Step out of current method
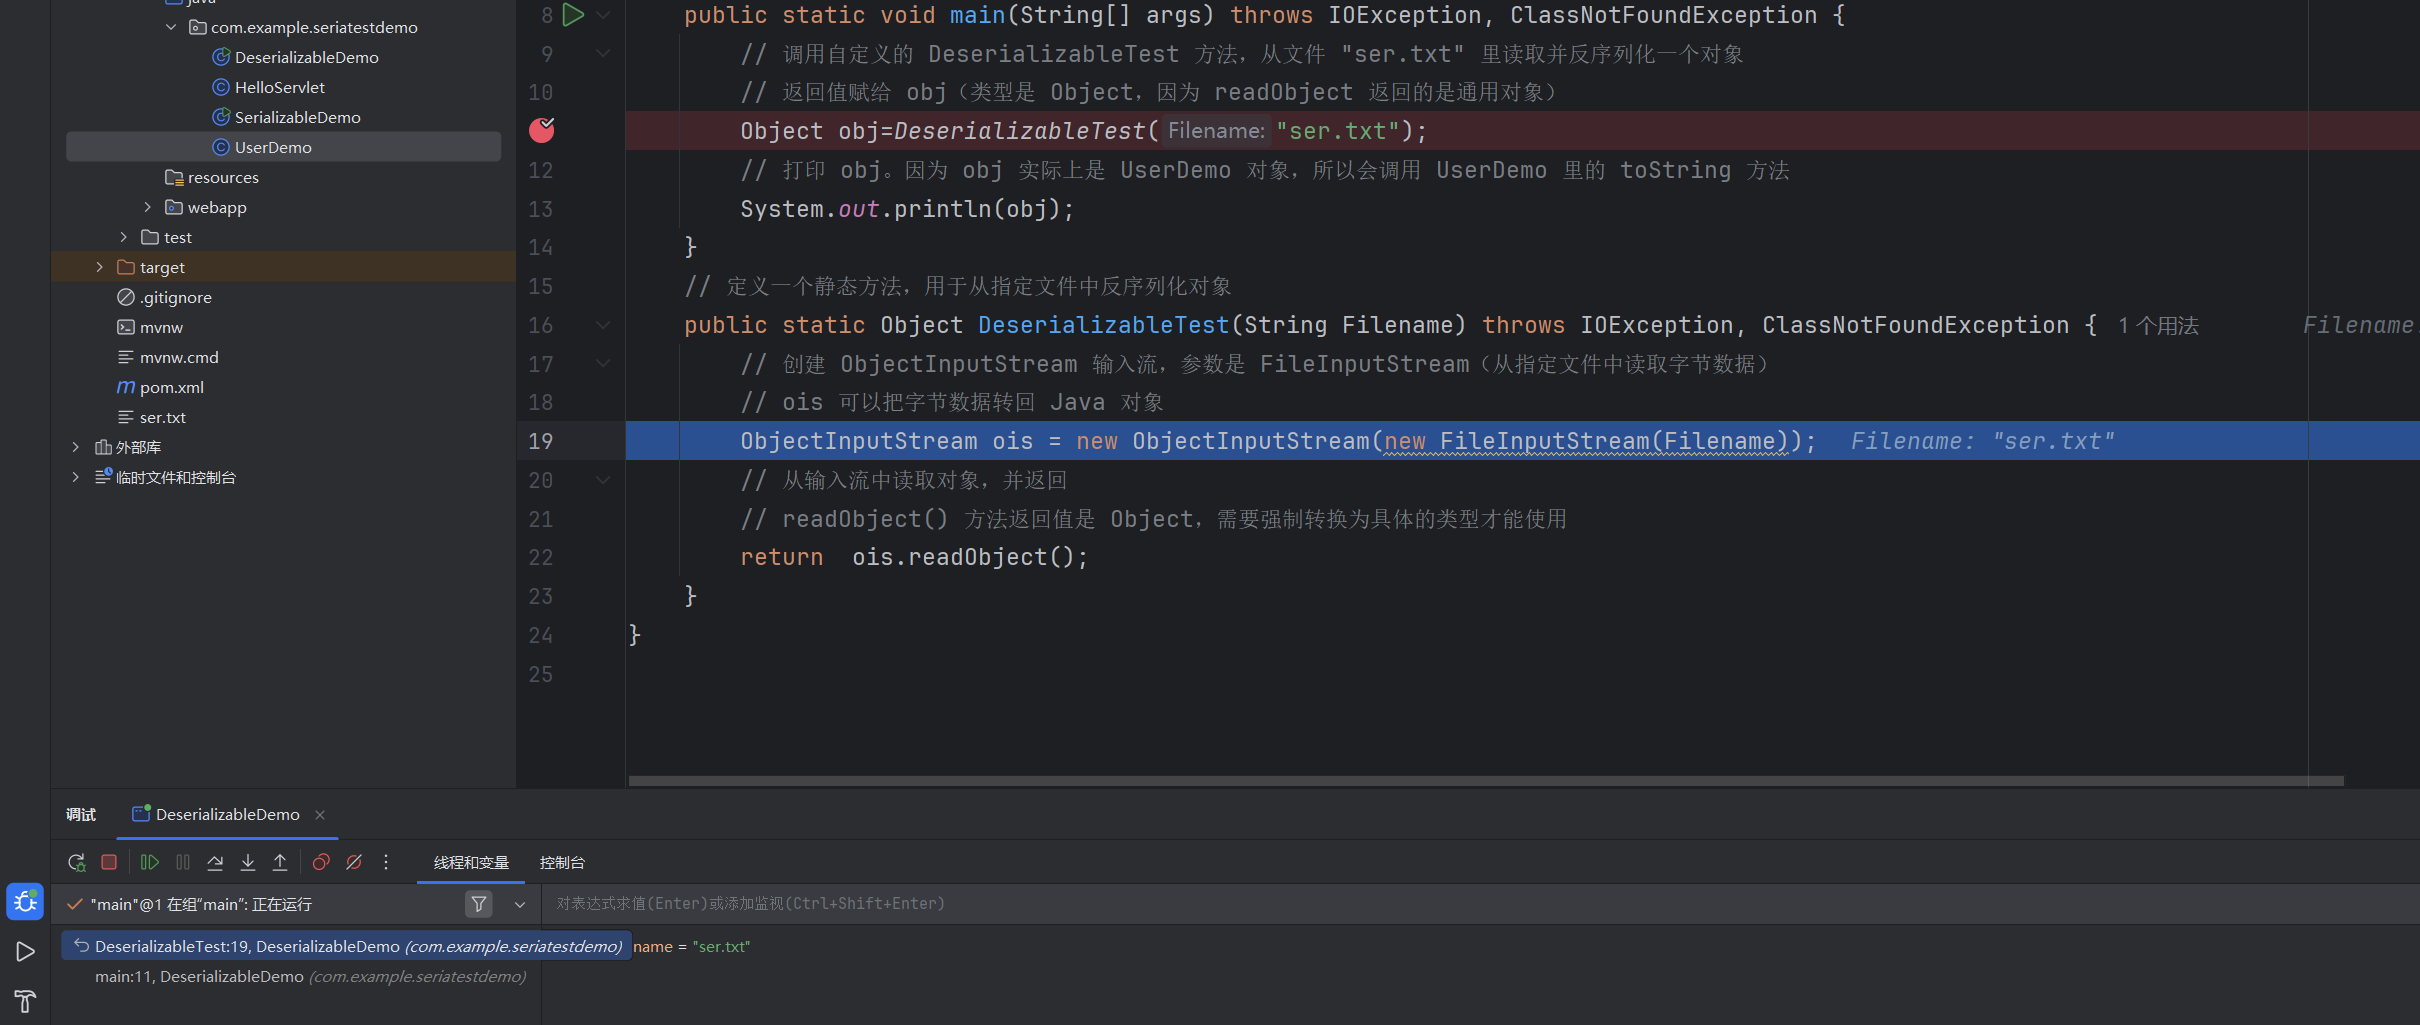Image resolution: width=2420 pixels, height=1025 pixels. pos(280,862)
